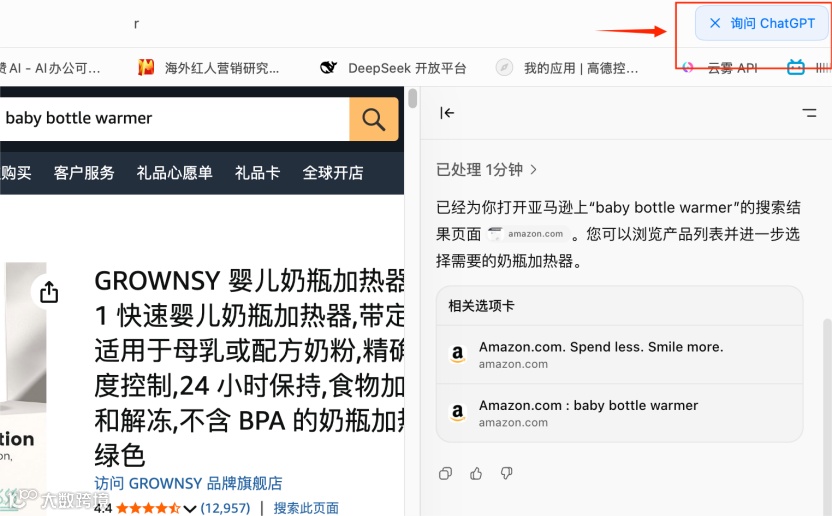Click the page vertical scrollbar thumb

(412, 99)
